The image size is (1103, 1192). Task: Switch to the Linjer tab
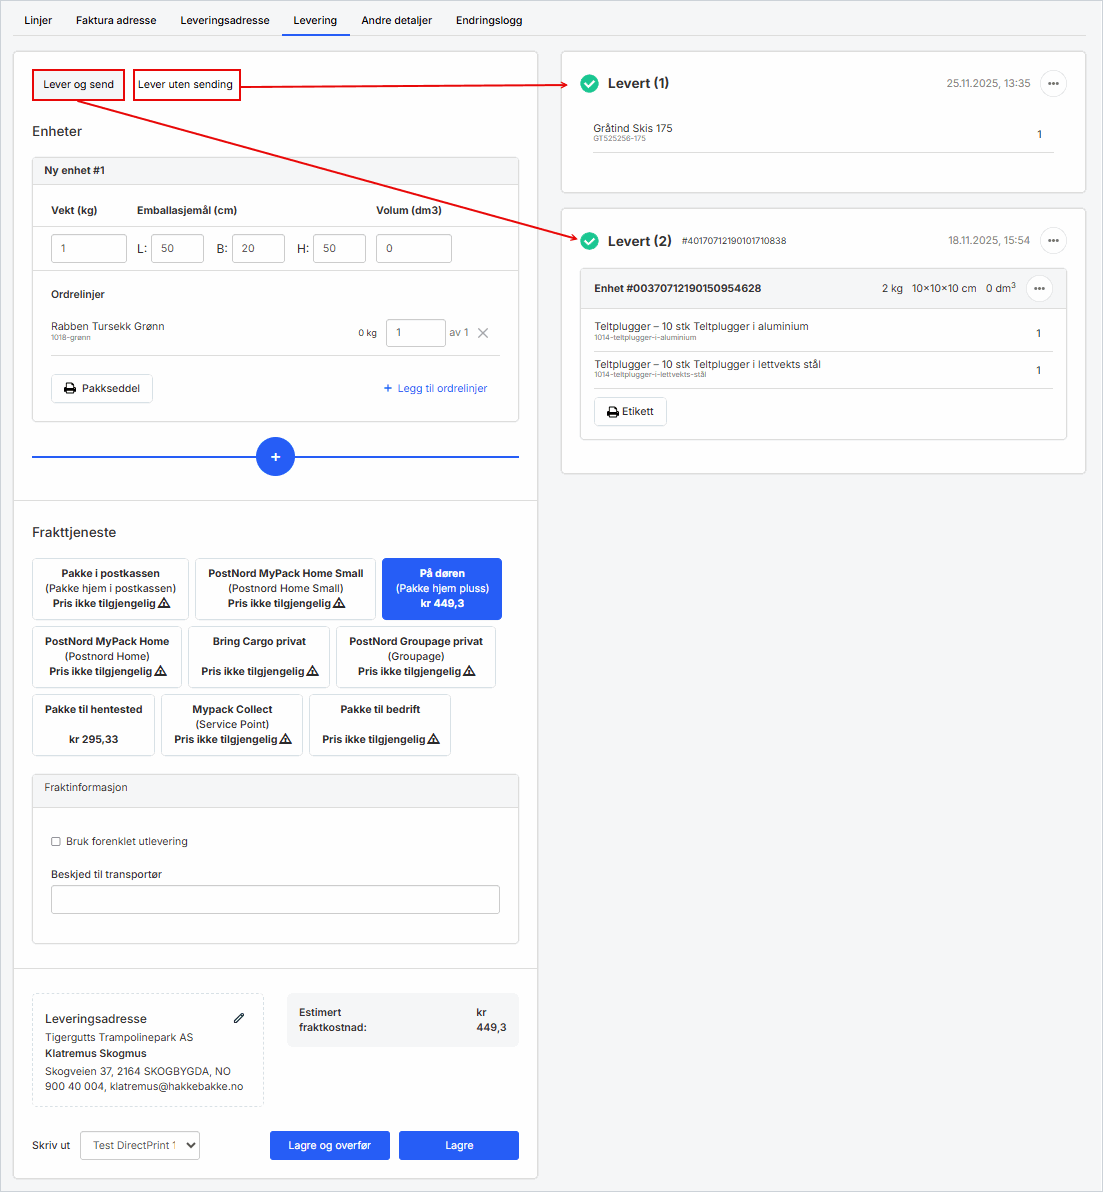coord(38,20)
